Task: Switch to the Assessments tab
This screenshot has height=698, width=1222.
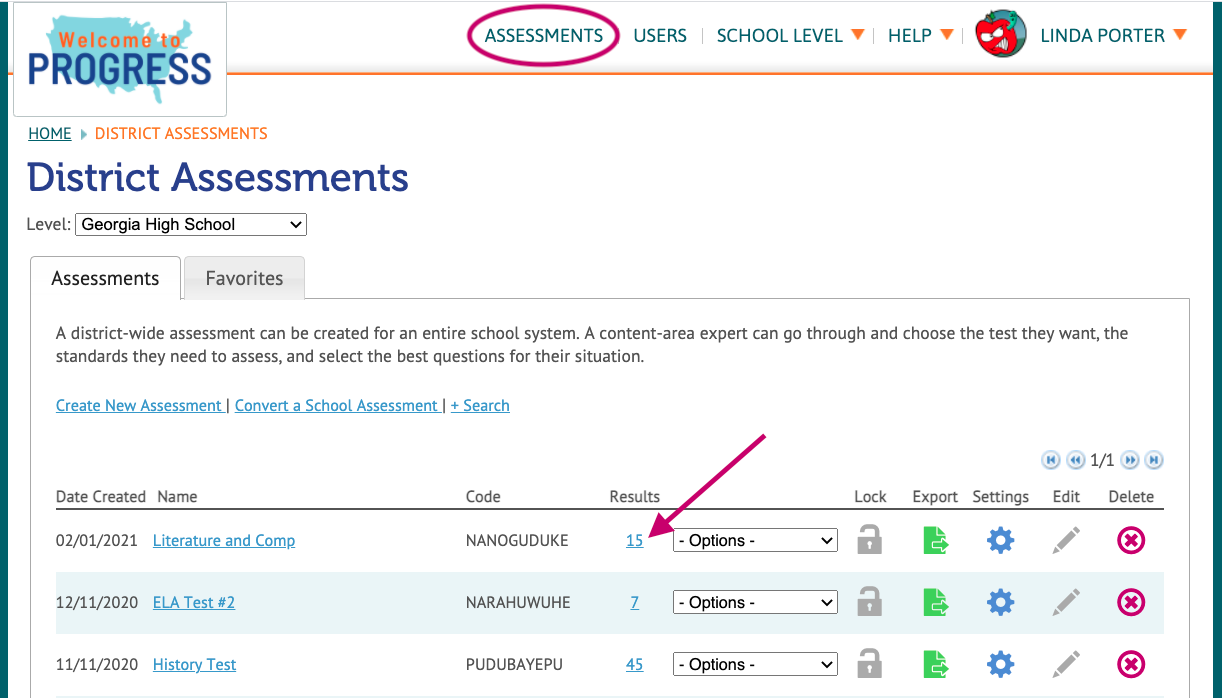Action: click(105, 278)
